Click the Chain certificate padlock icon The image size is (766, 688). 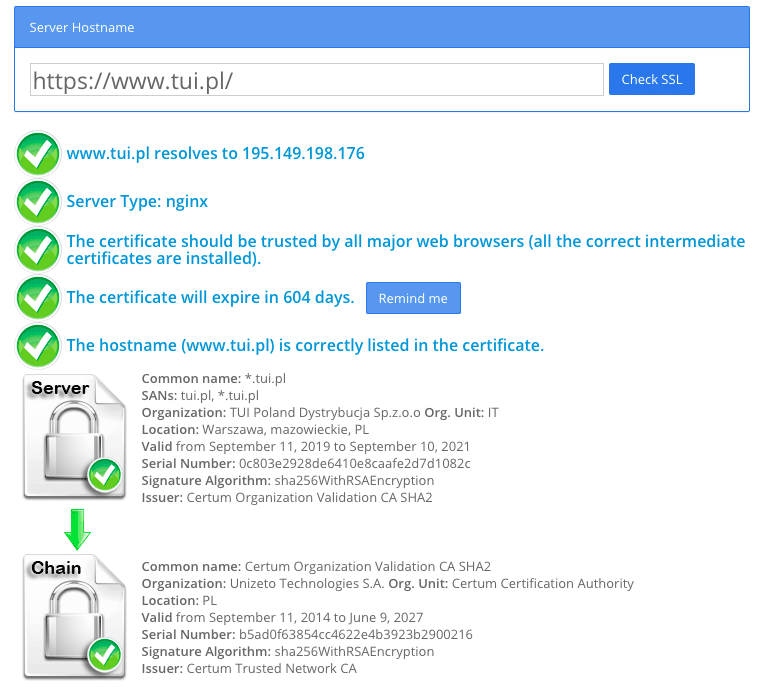click(x=75, y=616)
